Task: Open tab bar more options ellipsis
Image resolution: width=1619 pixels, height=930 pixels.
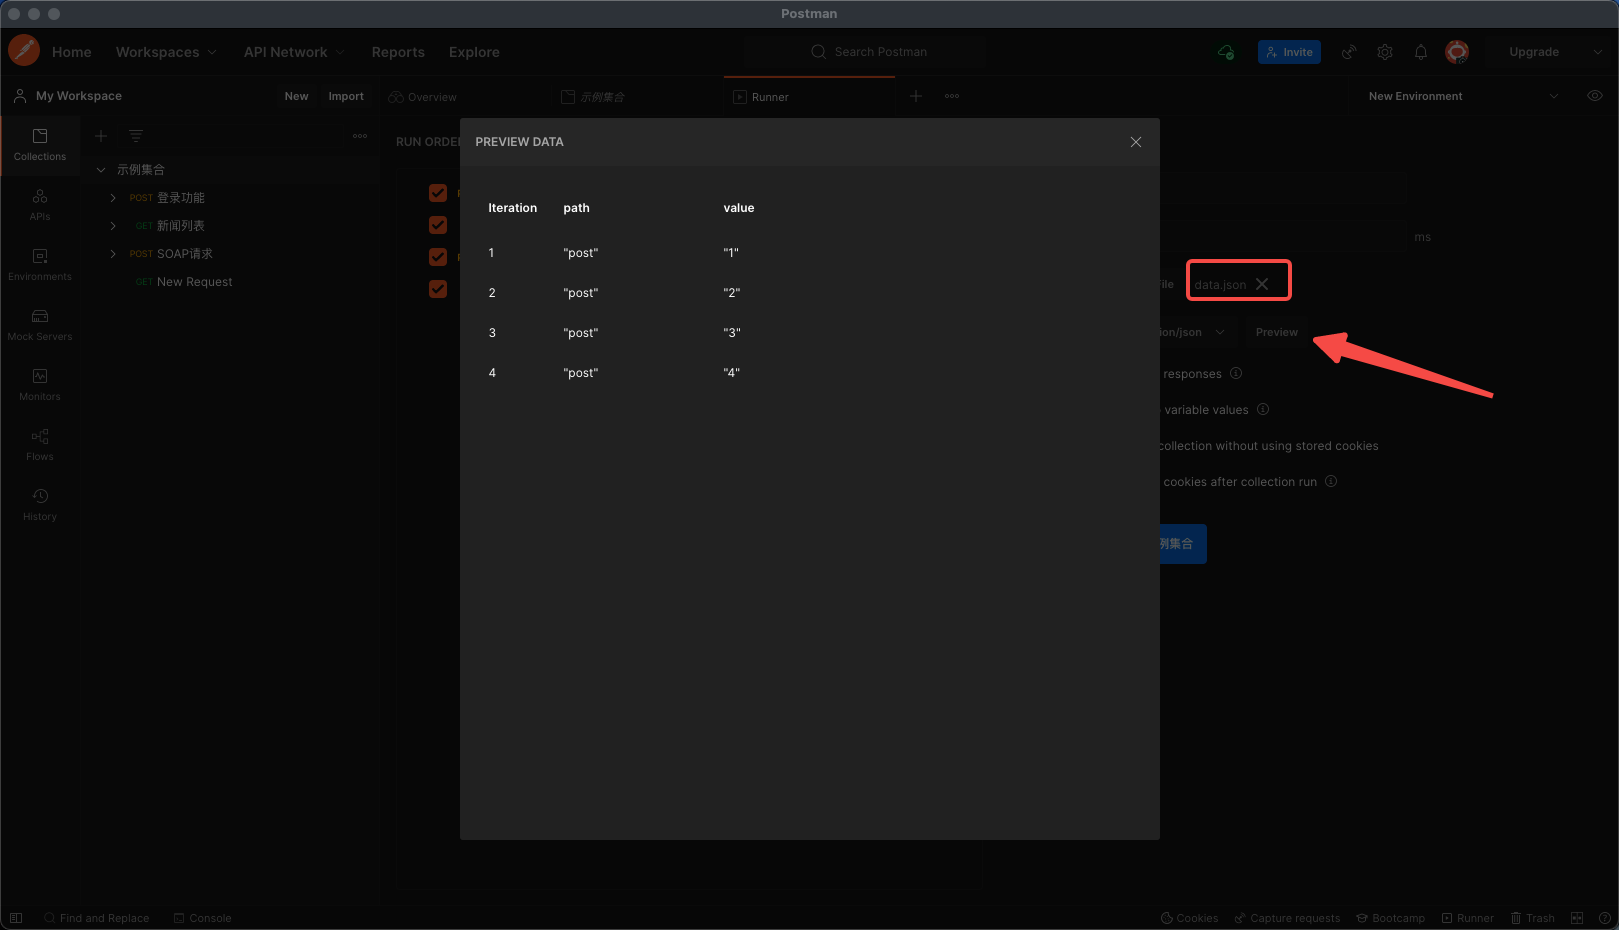Action: coord(952,96)
